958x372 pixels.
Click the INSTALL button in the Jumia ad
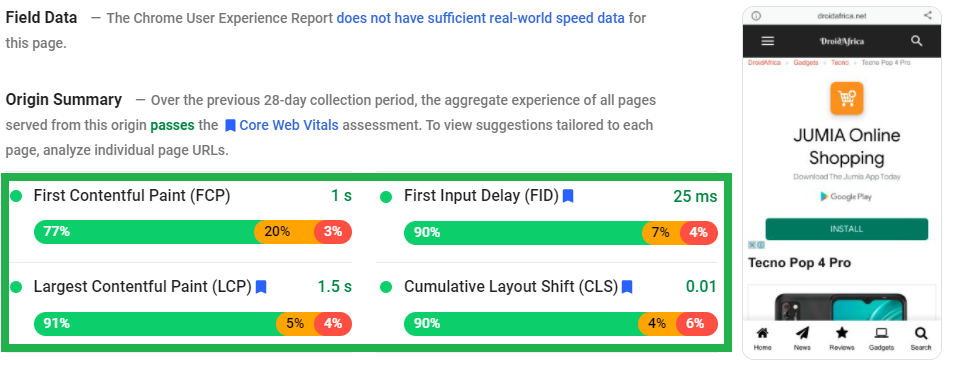click(x=846, y=229)
